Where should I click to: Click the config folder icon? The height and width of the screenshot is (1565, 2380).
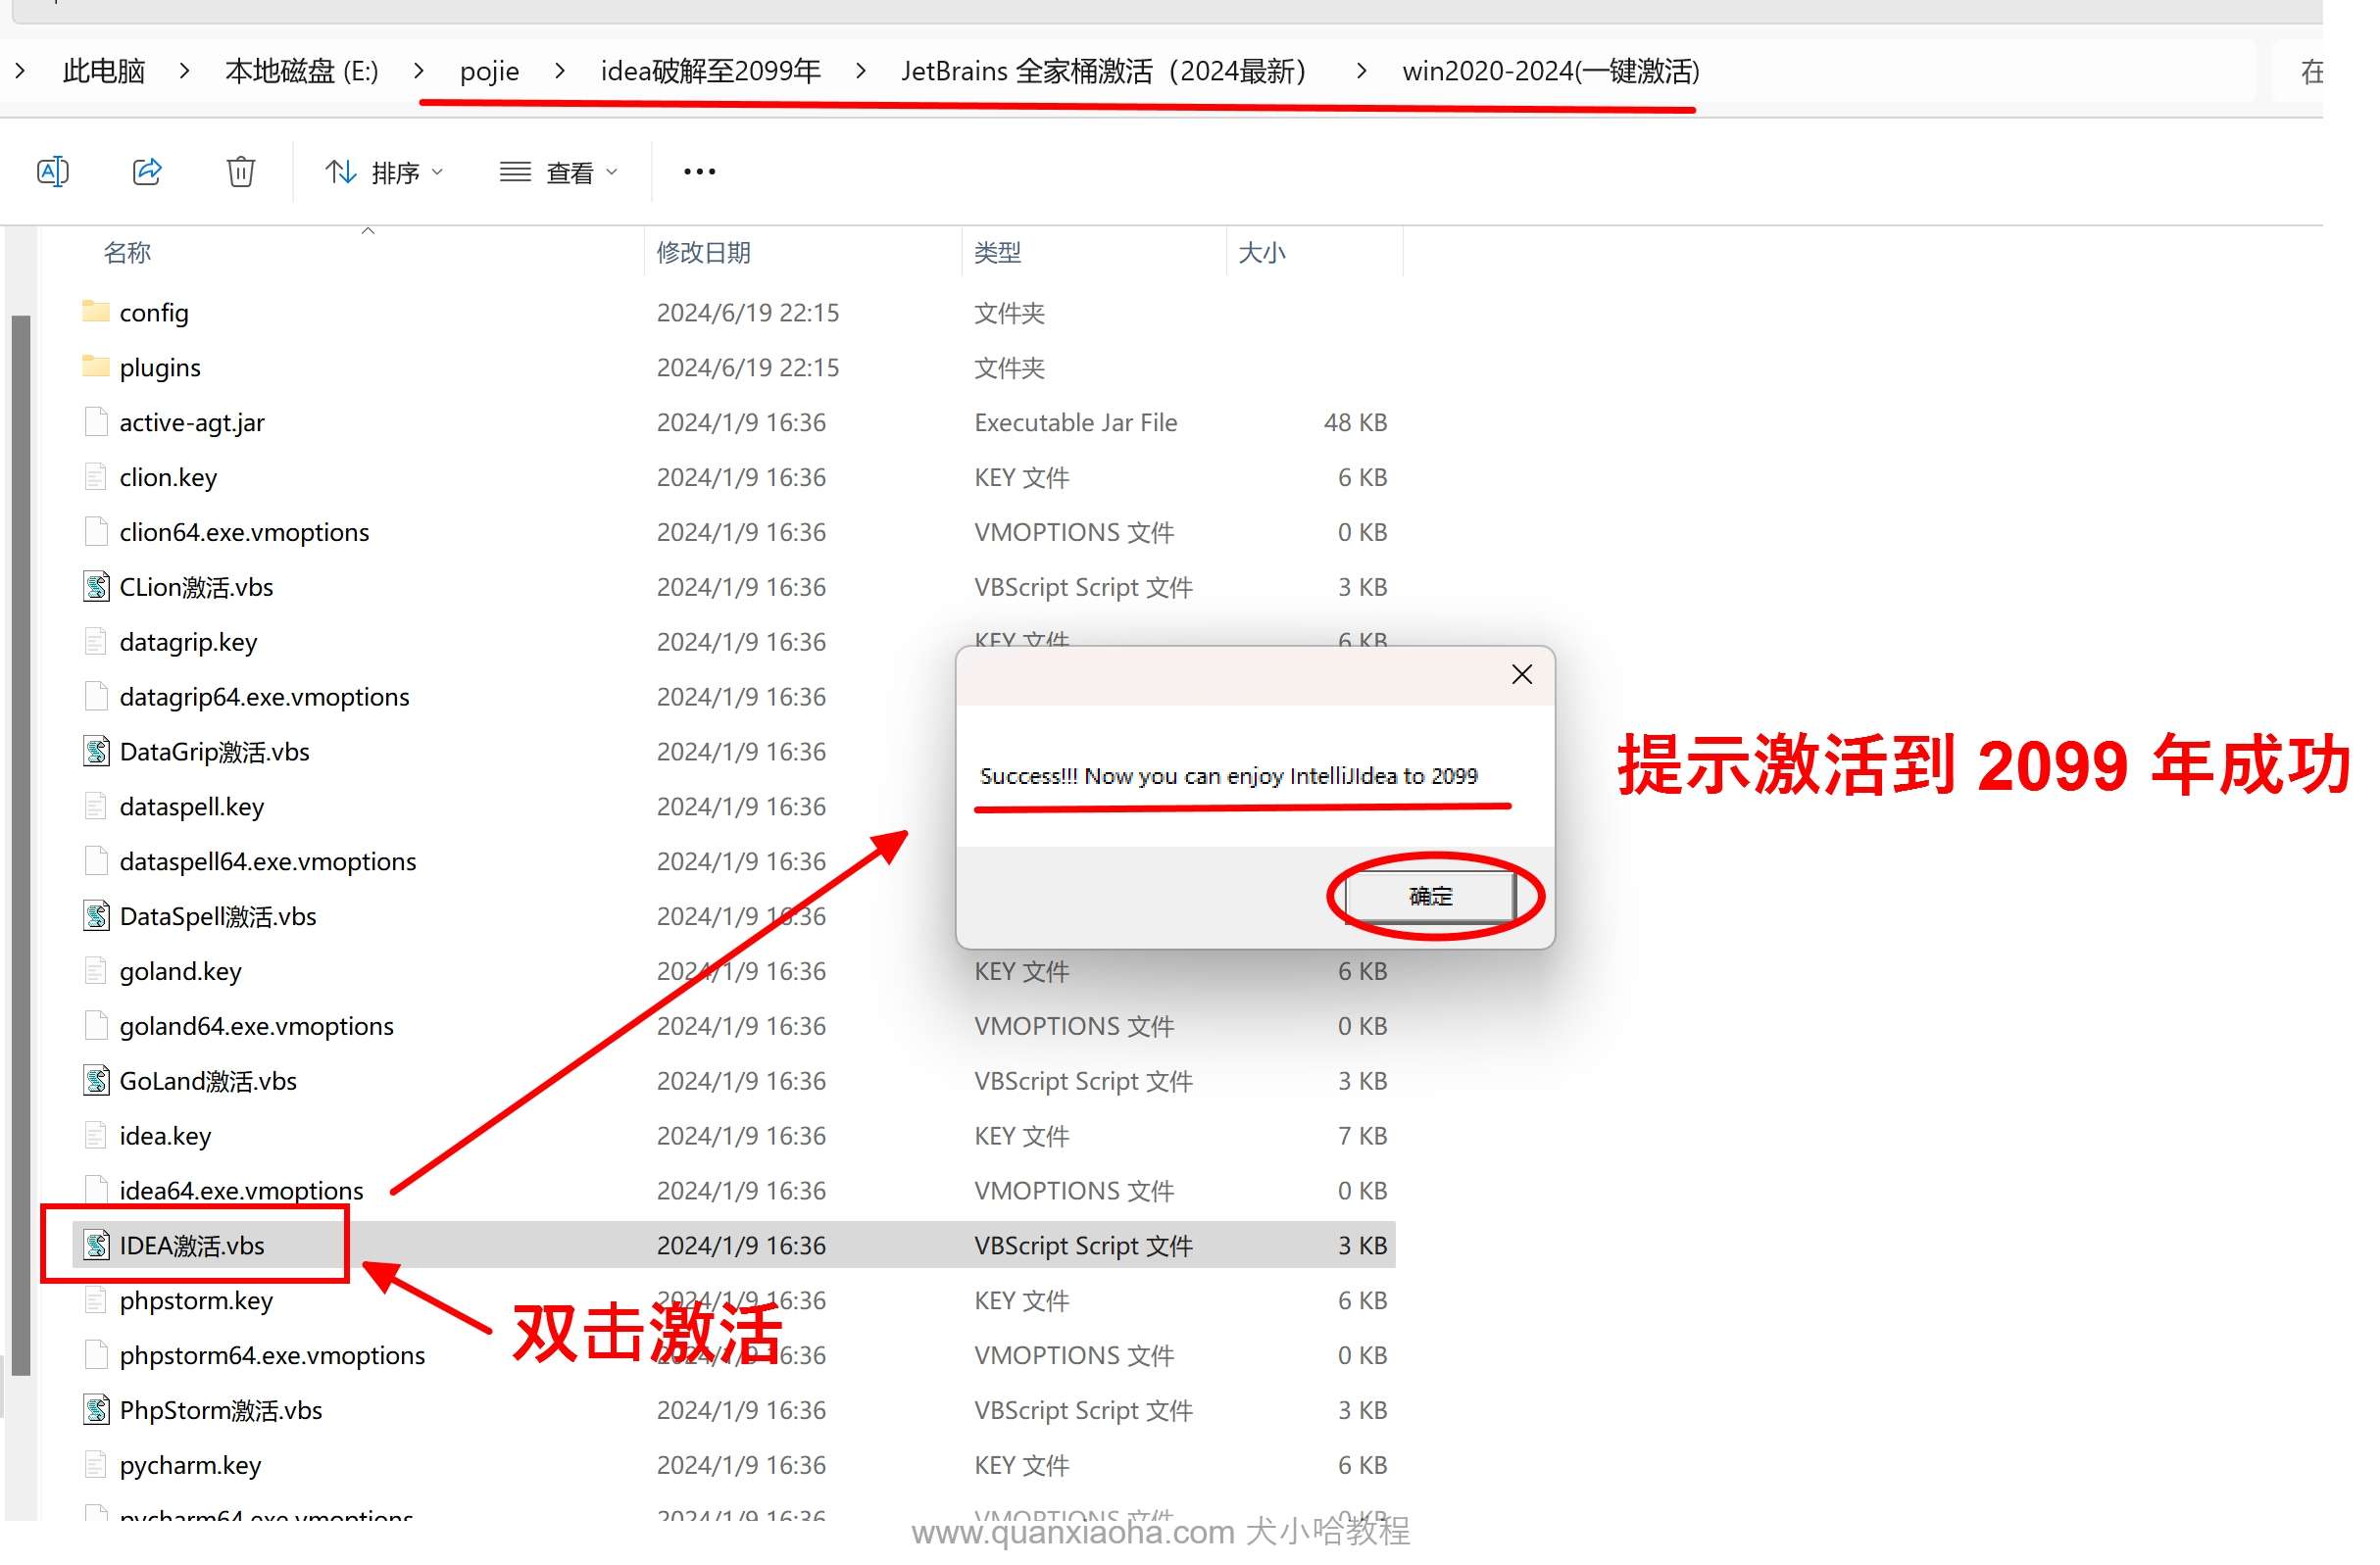point(95,311)
